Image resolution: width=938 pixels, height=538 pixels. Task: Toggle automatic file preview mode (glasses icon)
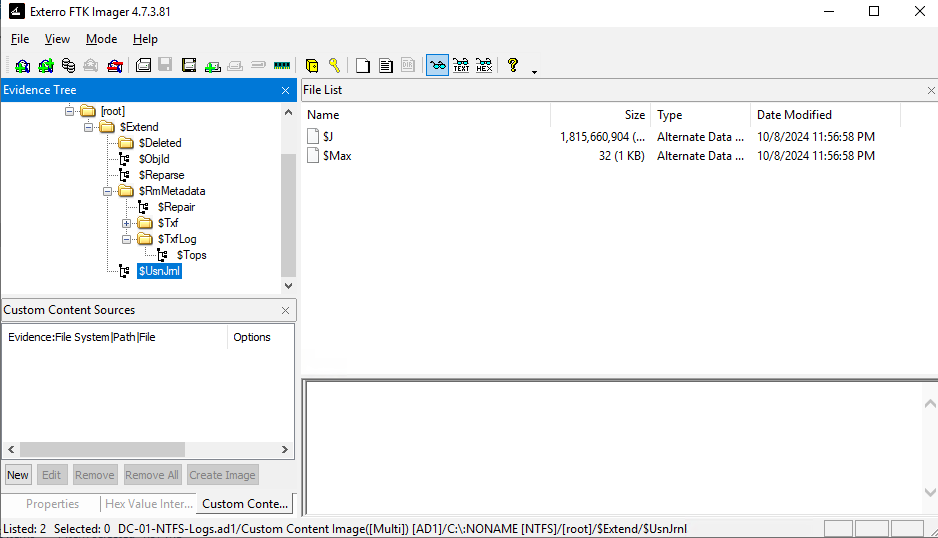(x=437, y=66)
